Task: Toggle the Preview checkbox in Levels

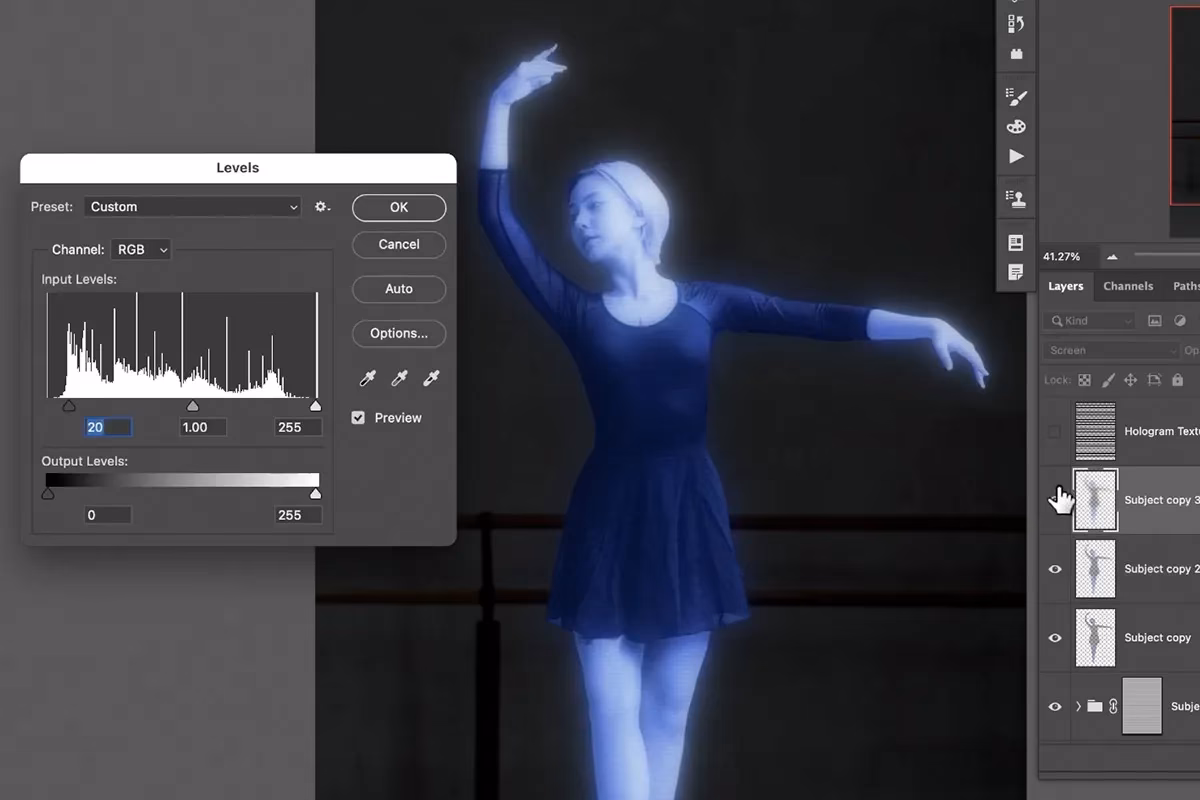Action: (x=358, y=418)
